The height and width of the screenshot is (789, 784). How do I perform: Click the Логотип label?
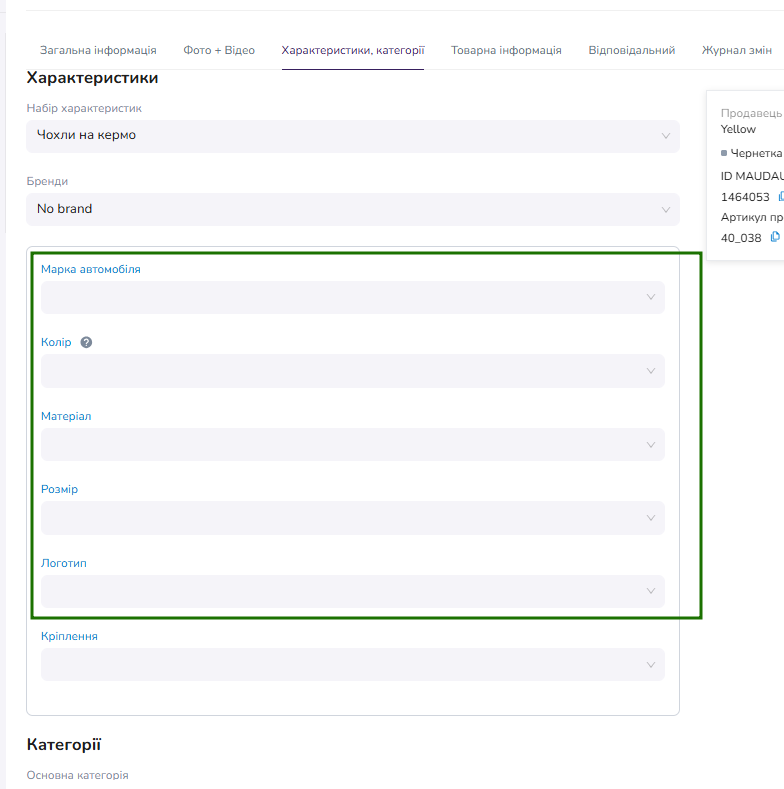[63, 563]
